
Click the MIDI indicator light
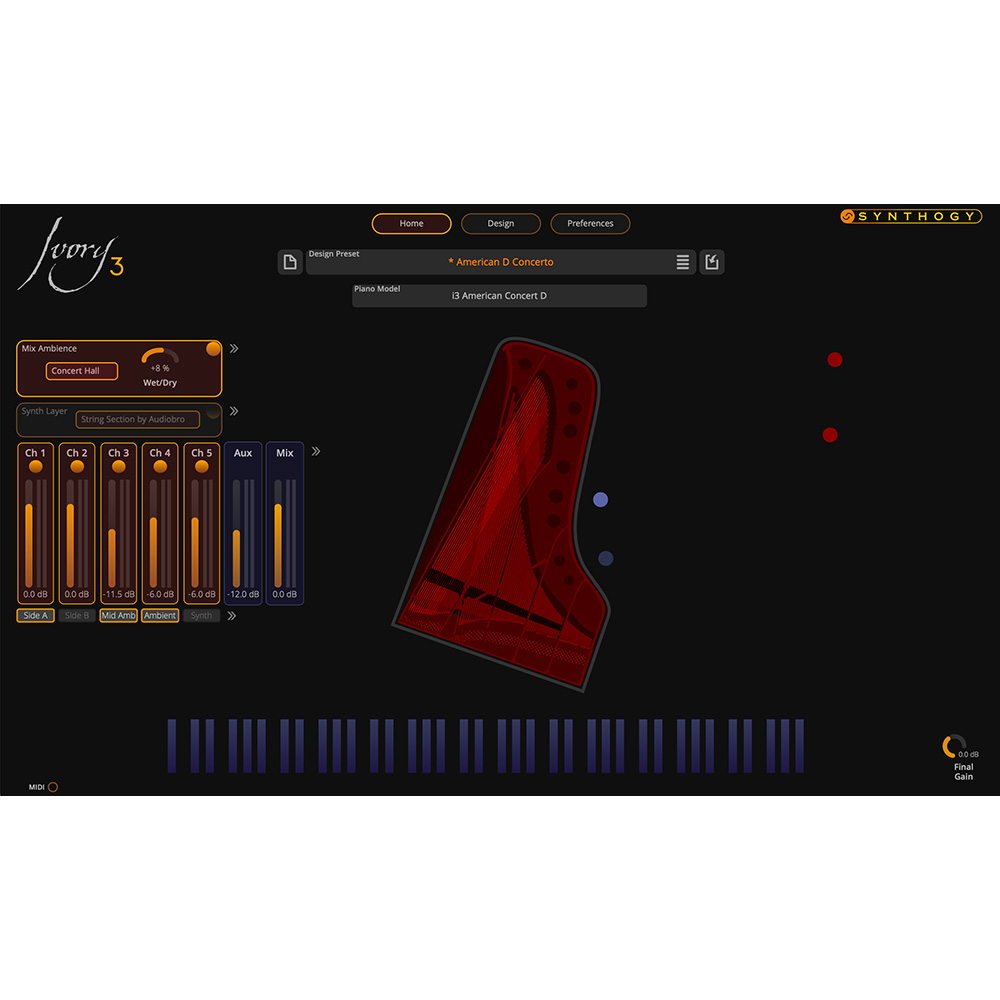pyautogui.click(x=53, y=787)
